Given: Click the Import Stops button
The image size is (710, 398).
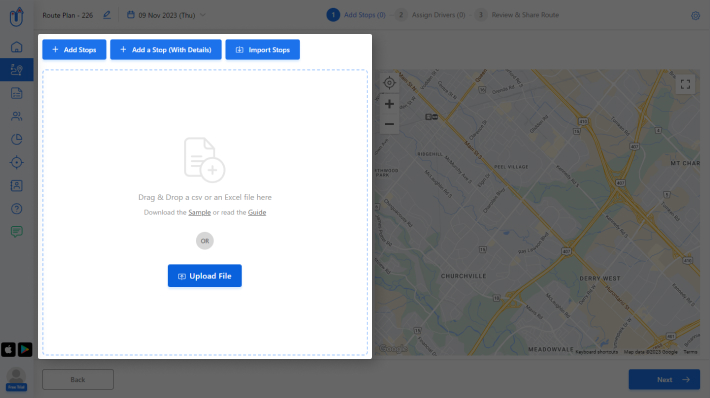Looking at the screenshot, I should click(263, 50).
